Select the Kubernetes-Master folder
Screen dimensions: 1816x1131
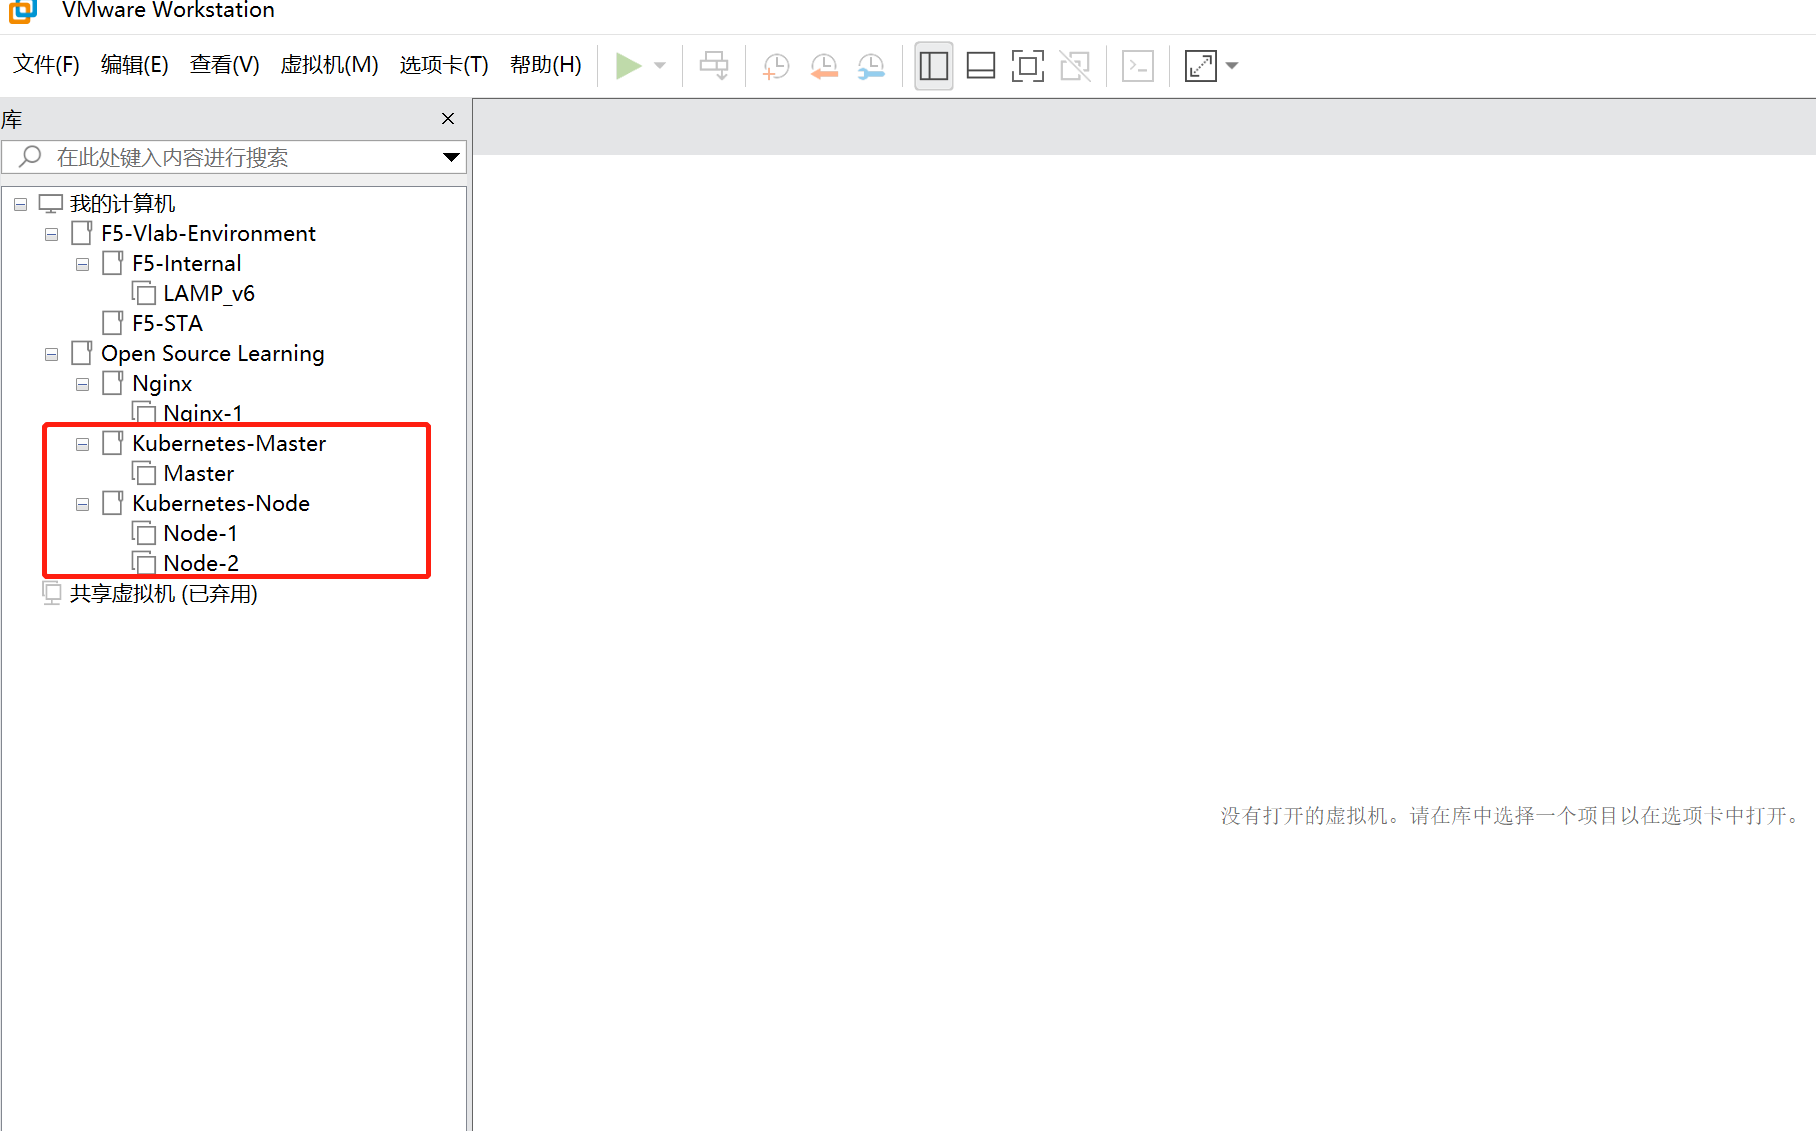point(229,444)
